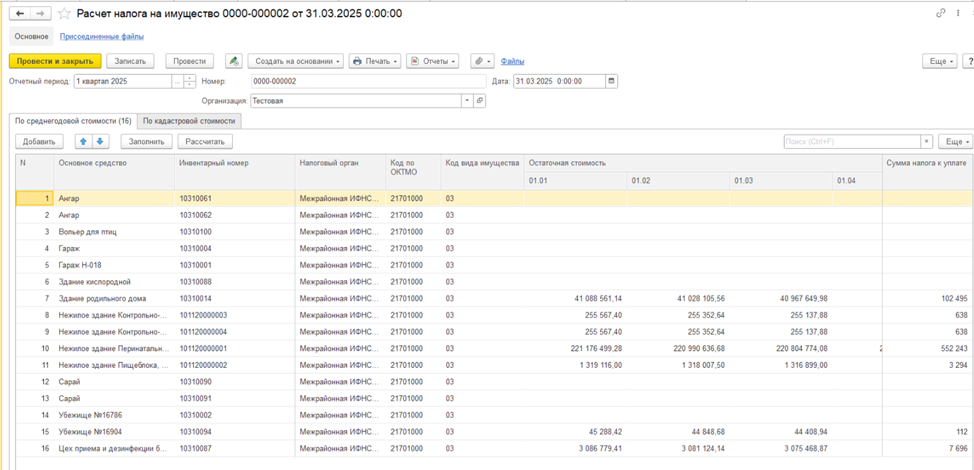Copy document link using chain icon
This screenshot has width=974, height=470.
point(940,13)
